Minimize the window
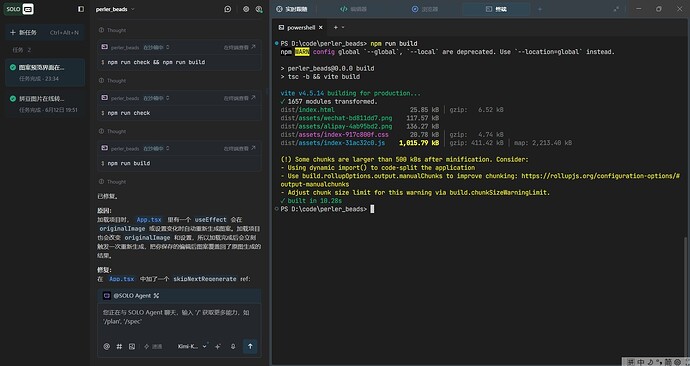Viewport: 690px width, 366px height. tap(639, 9)
